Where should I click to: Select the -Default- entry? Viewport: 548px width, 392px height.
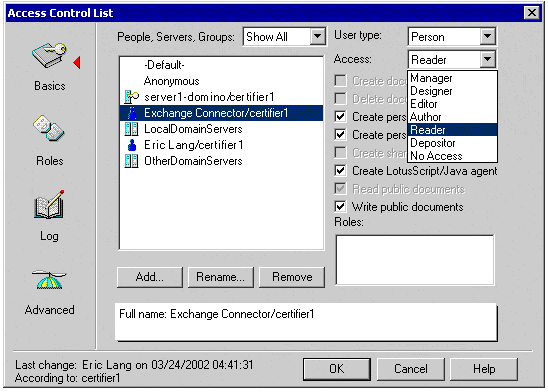click(221, 65)
